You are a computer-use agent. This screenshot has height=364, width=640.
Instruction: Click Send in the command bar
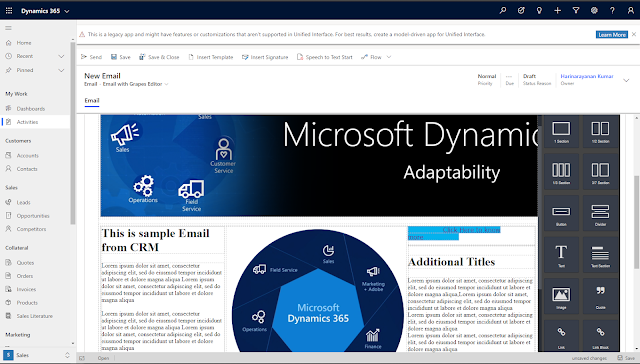pos(91,57)
